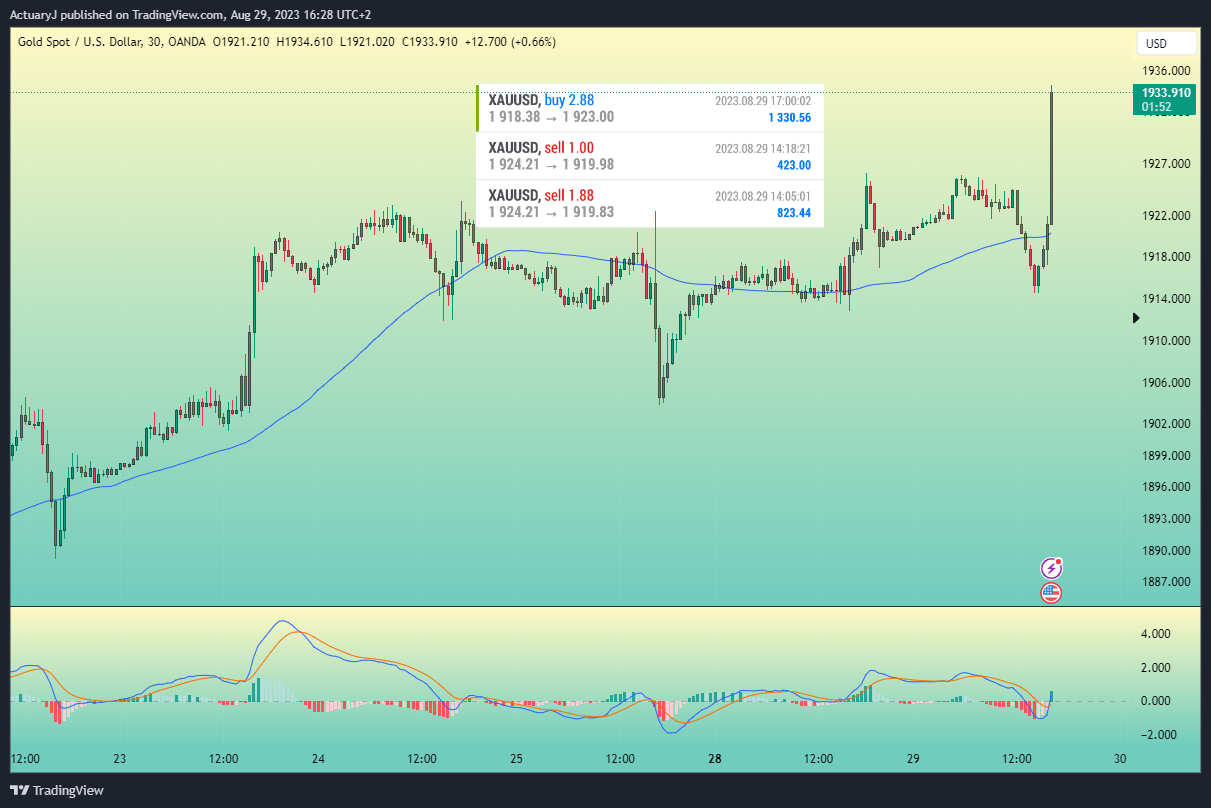Click price scale label 1899.000
The width and height of the screenshot is (1211, 808).
1166,456
